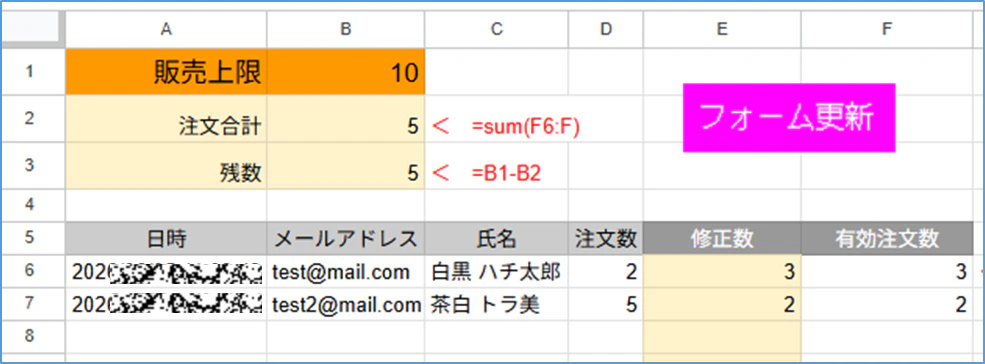Select the 白黒 ハチ太郎 name cell
This screenshot has height=364, width=985.
click(x=497, y=272)
